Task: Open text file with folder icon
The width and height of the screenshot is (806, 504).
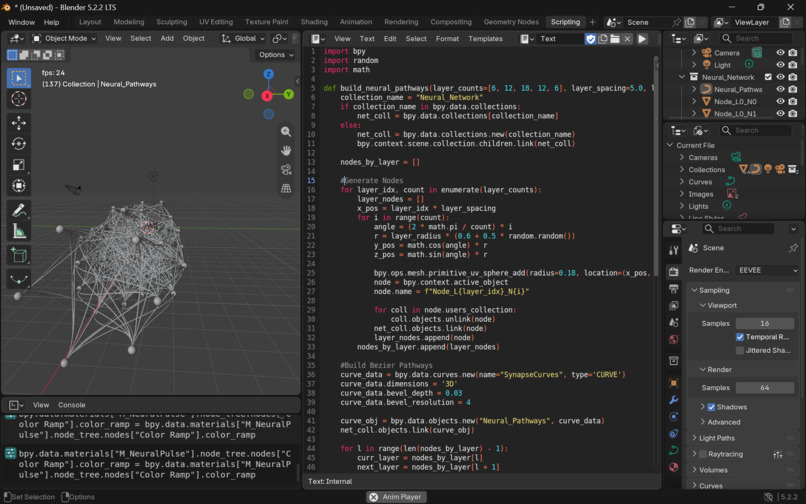Action: tap(615, 39)
